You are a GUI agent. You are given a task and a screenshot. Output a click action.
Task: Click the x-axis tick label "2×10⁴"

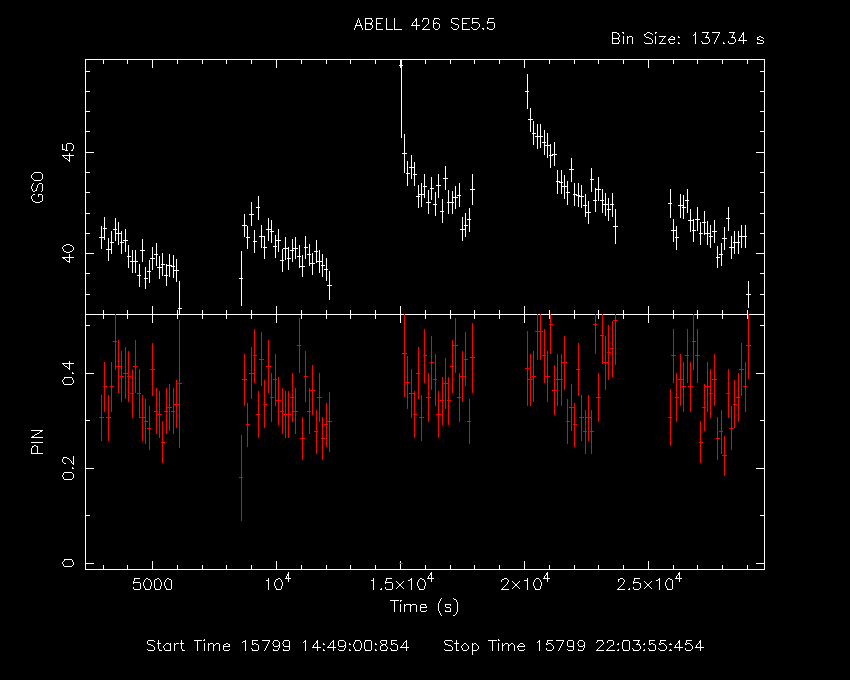point(525,581)
